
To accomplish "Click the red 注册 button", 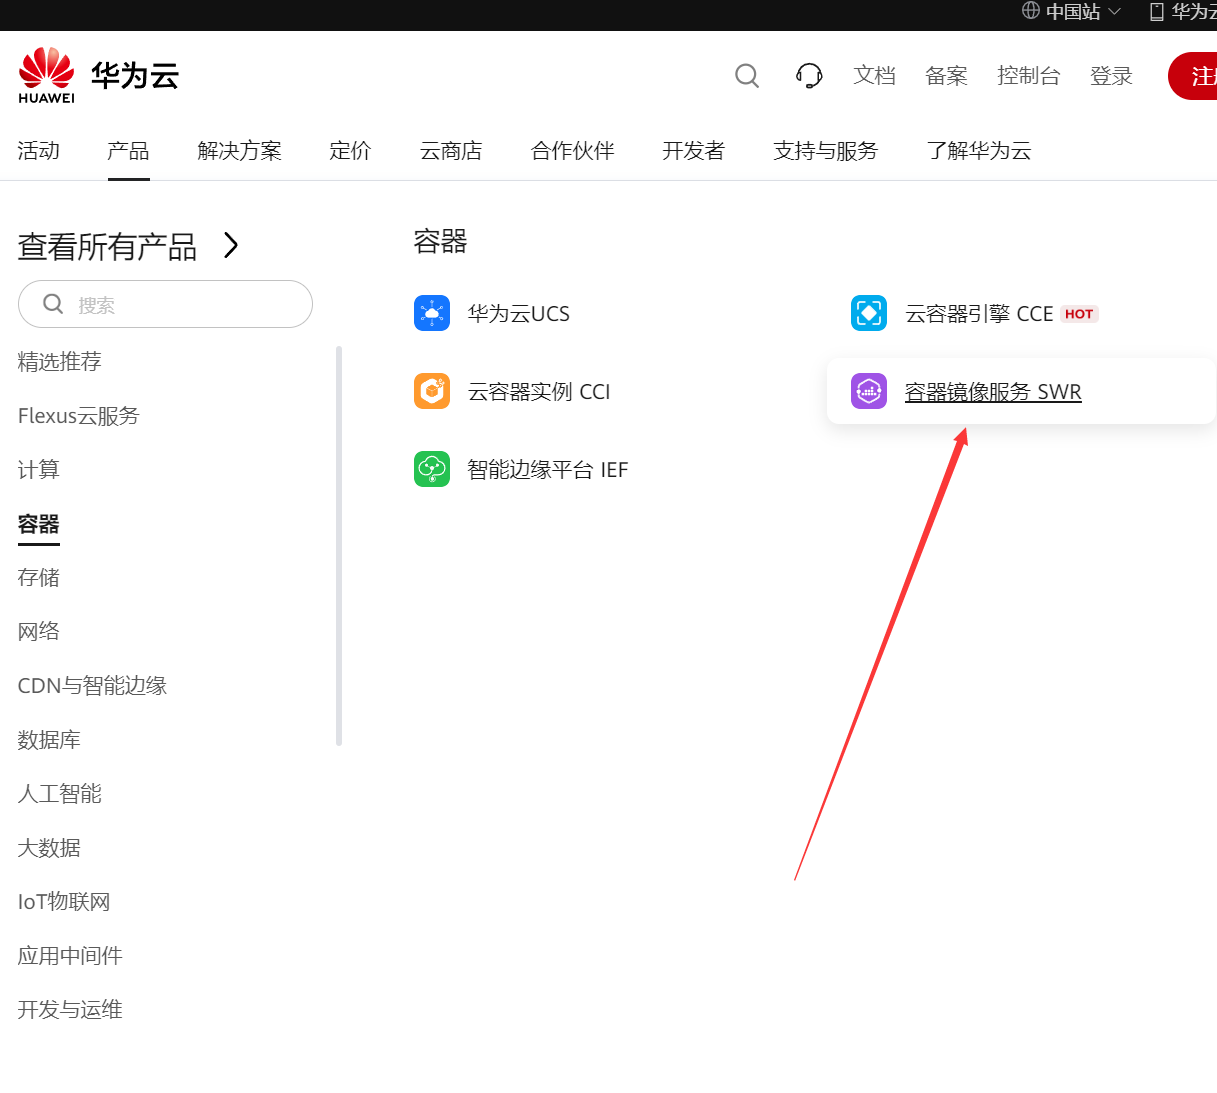I will pyautogui.click(x=1193, y=76).
